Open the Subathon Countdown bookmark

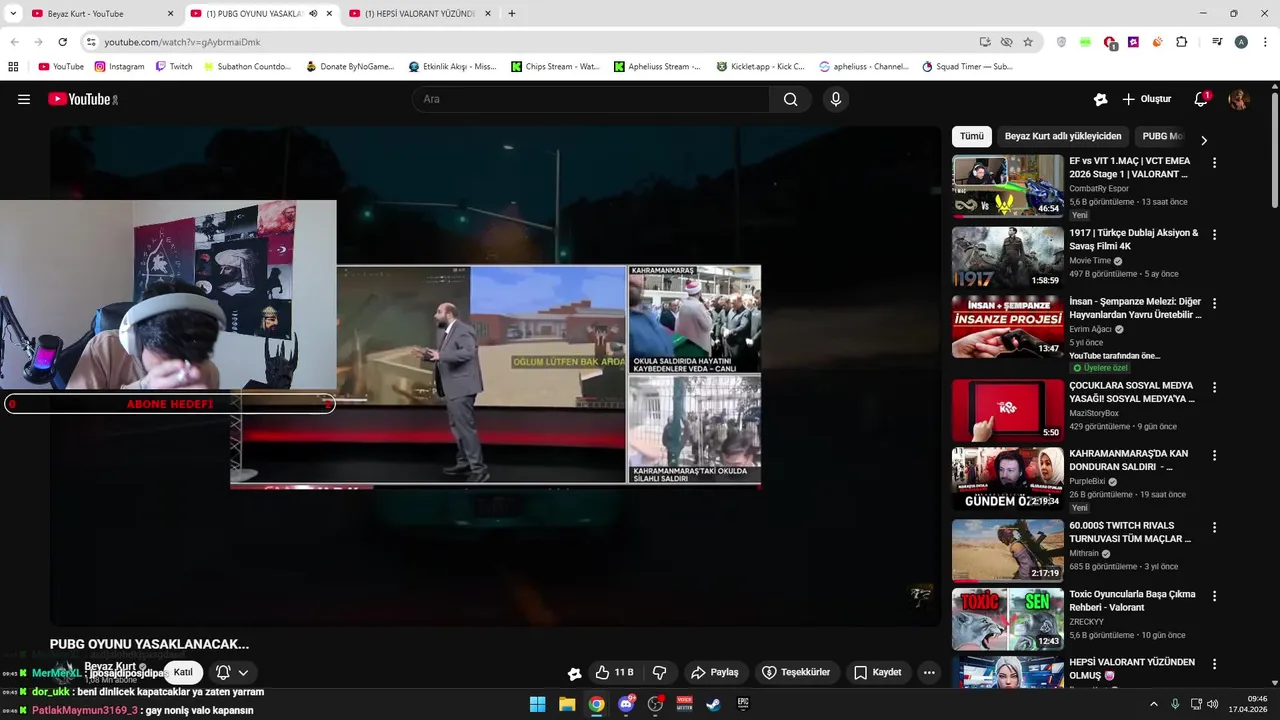247,67
